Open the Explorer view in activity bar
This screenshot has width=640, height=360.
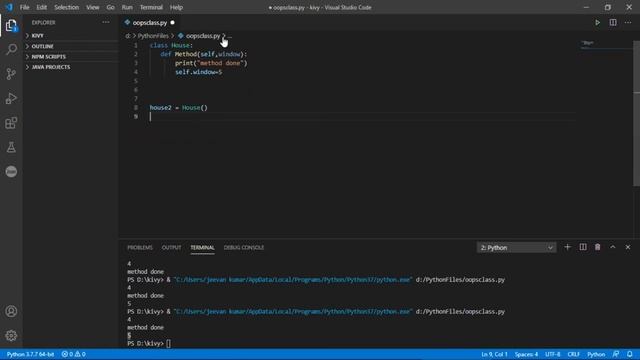coord(11,25)
